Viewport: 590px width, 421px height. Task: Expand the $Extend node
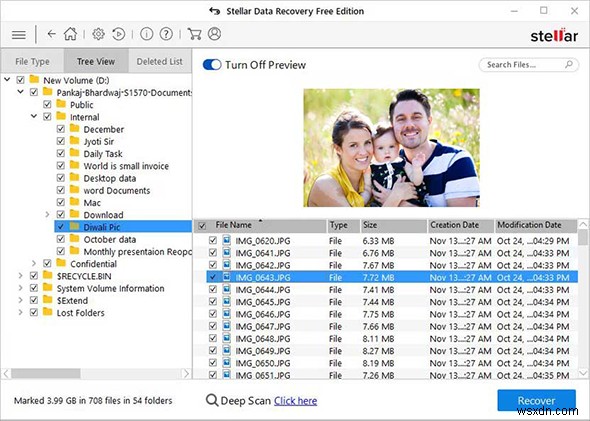(x=21, y=300)
